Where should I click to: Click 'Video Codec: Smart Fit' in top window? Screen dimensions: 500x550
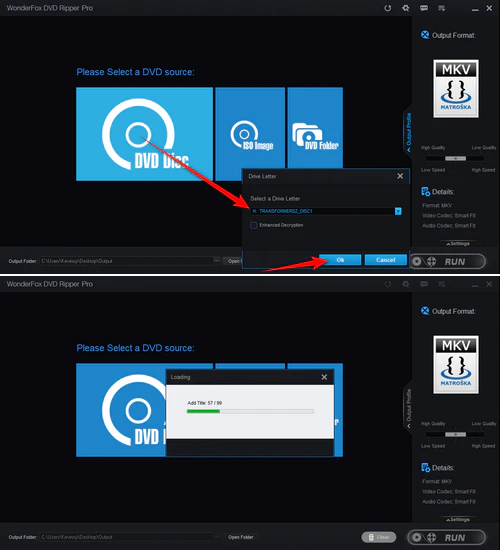click(449, 215)
